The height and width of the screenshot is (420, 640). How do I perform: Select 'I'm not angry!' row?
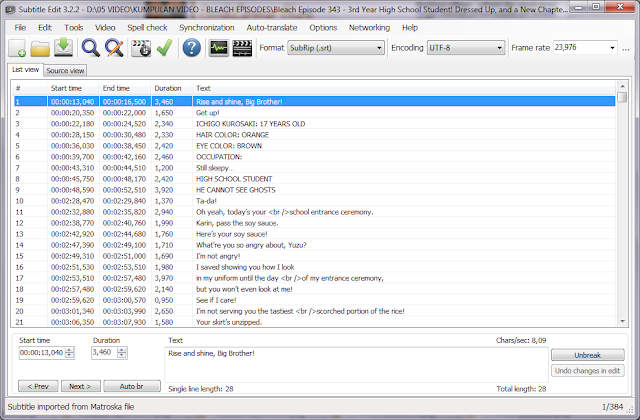(x=314, y=256)
